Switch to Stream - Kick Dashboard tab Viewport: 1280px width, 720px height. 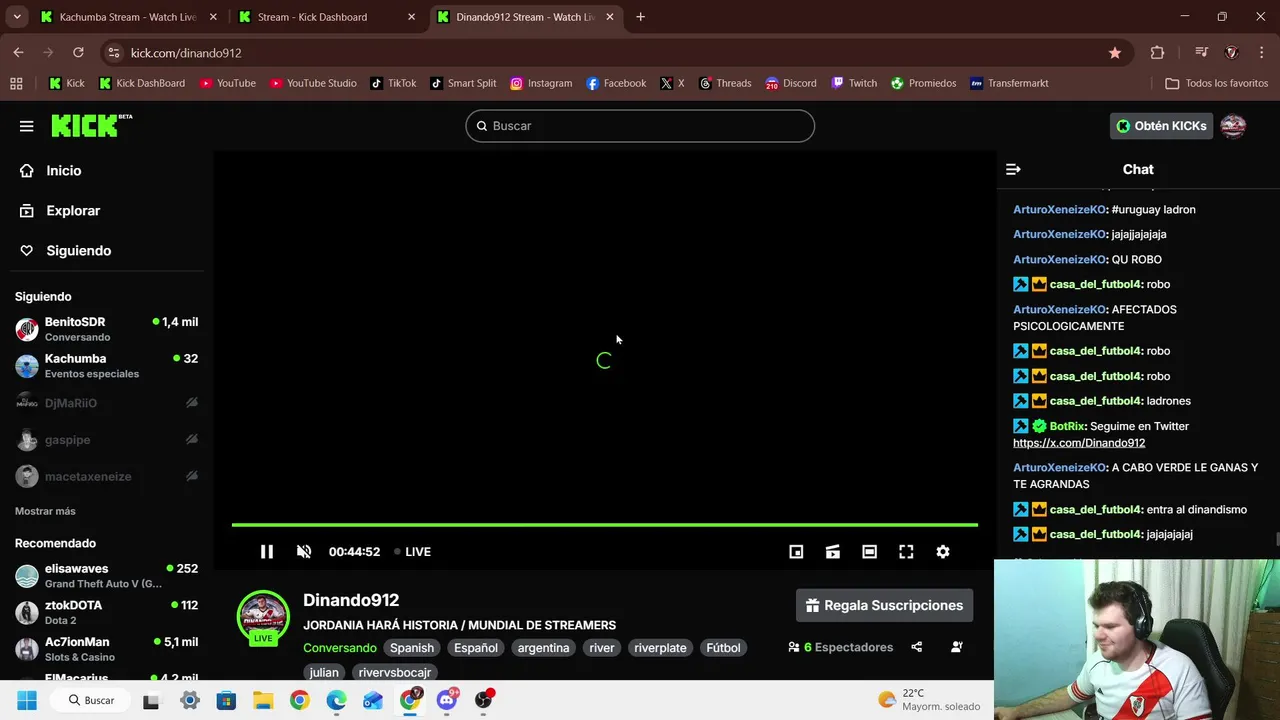(x=324, y=17)
